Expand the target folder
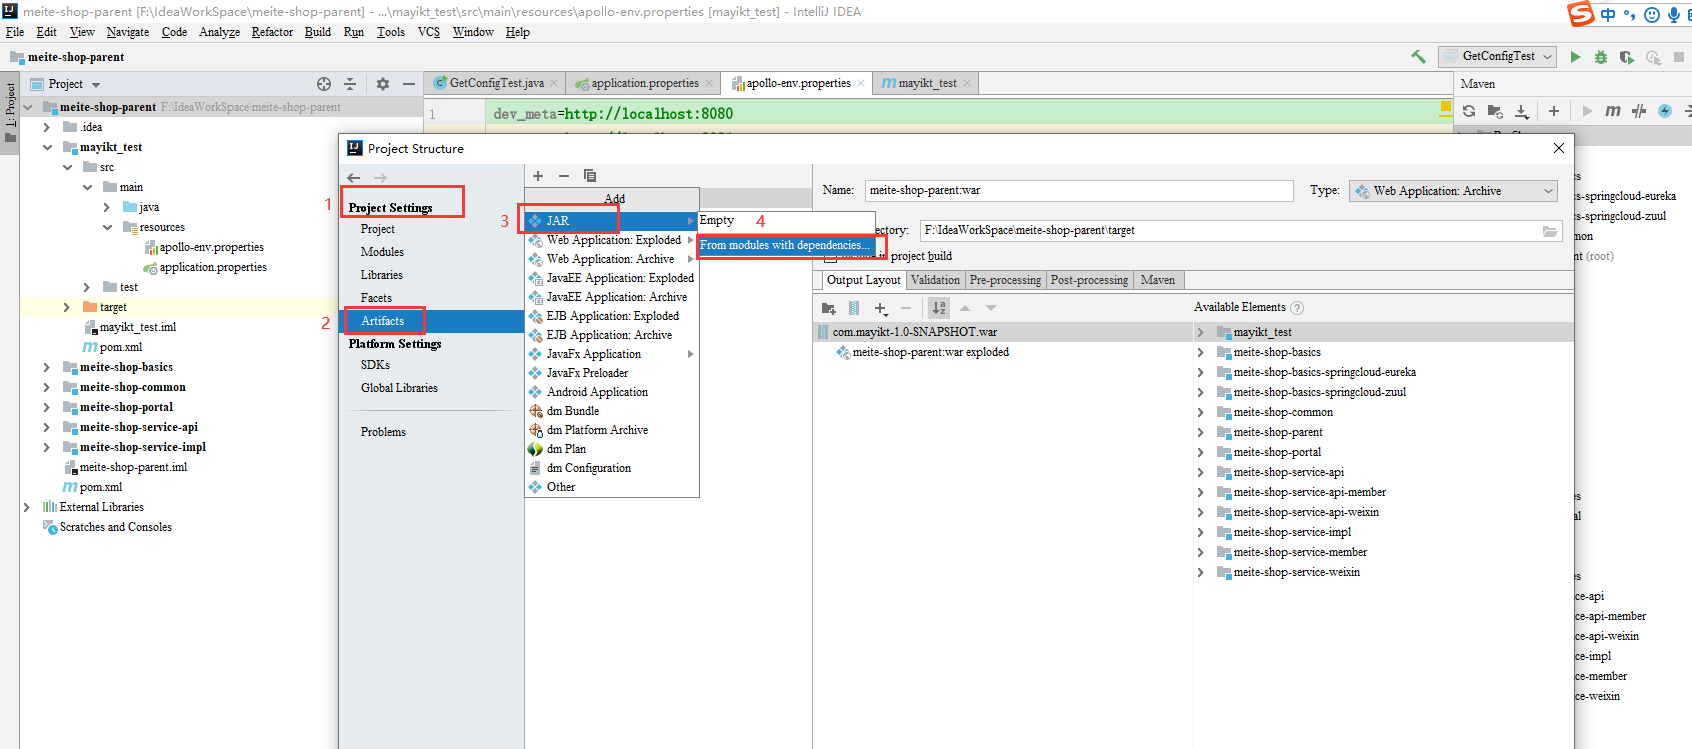The width and height of the screenshot is (1692, 749). tap(67, 307)
